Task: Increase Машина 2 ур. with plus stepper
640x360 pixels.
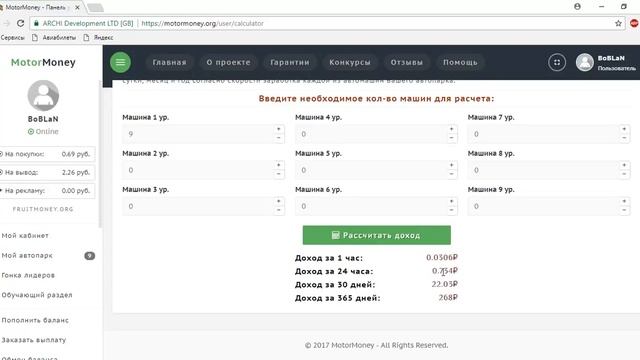Action: click(279, 165)
